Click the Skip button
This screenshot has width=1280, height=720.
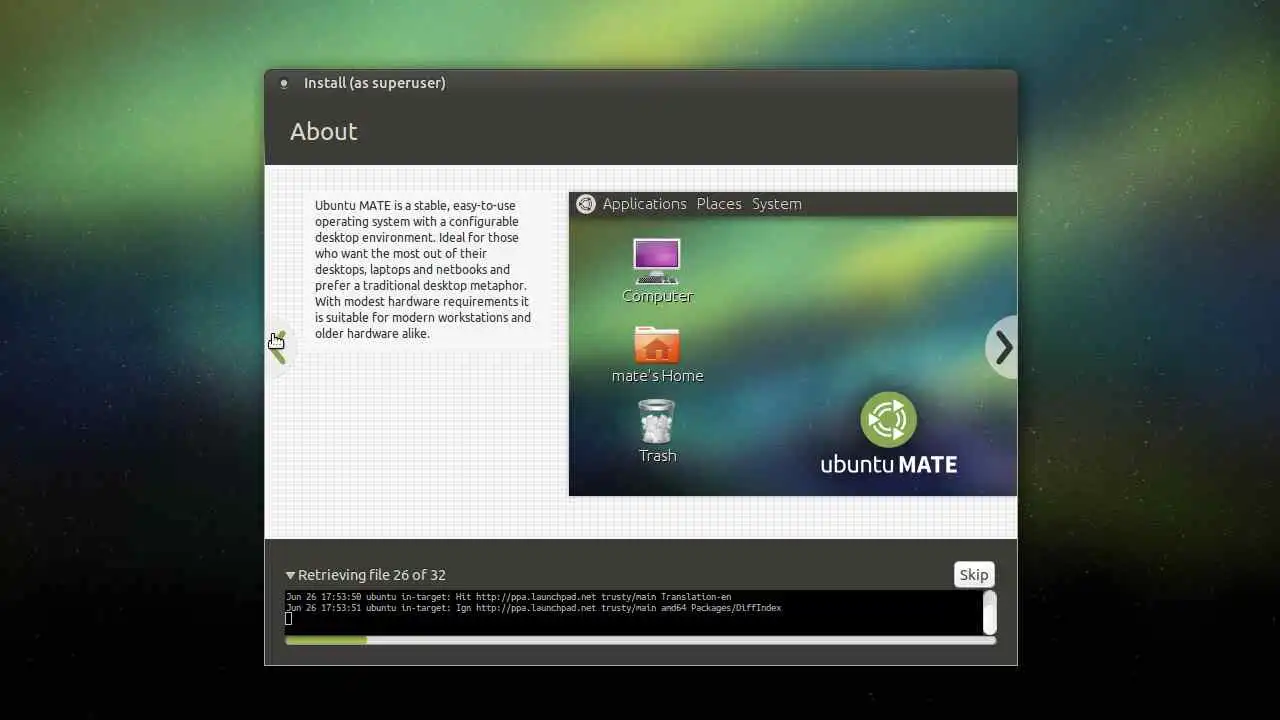coord(974,574)
